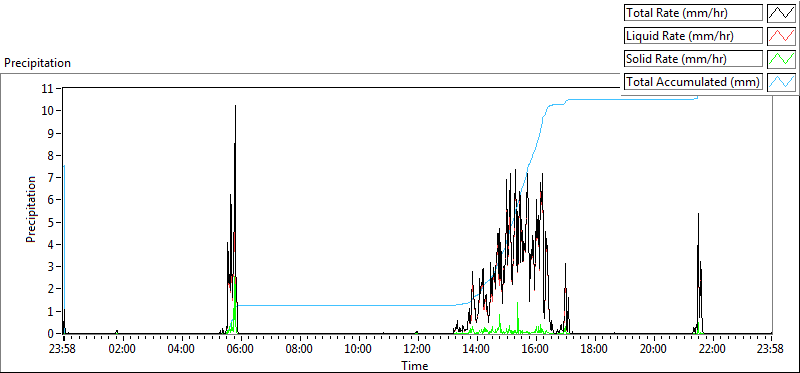This screenshot has height=373, width=800.
Task: Click the Total Rate black plot icon
Action: [x=780, y=13]
